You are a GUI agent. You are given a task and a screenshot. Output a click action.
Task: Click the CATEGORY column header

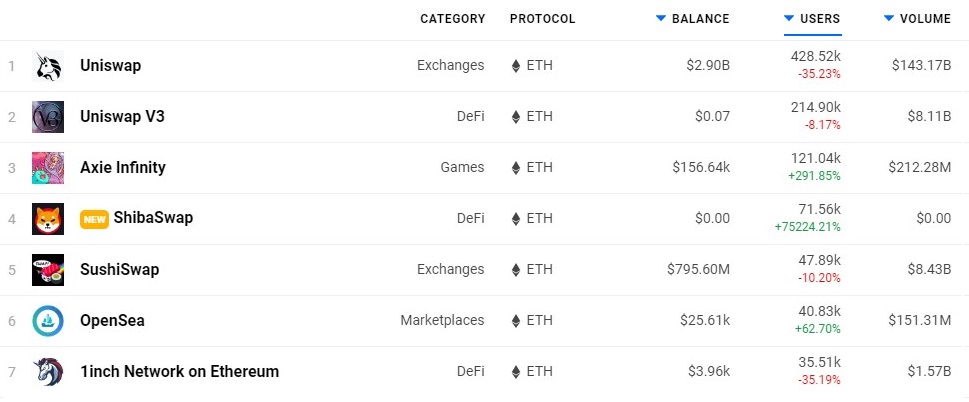point(452,19)
